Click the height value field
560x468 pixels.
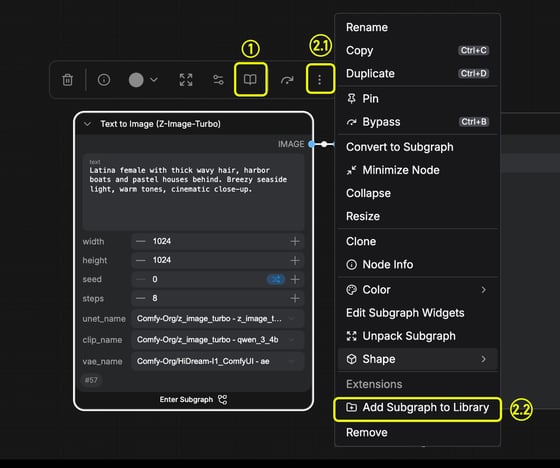(x=218, y=260)
